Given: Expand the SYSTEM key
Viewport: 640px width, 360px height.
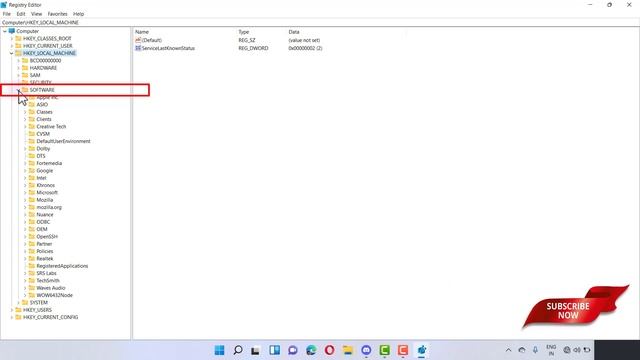Looking at the screenshot, I should click(18, 302).
